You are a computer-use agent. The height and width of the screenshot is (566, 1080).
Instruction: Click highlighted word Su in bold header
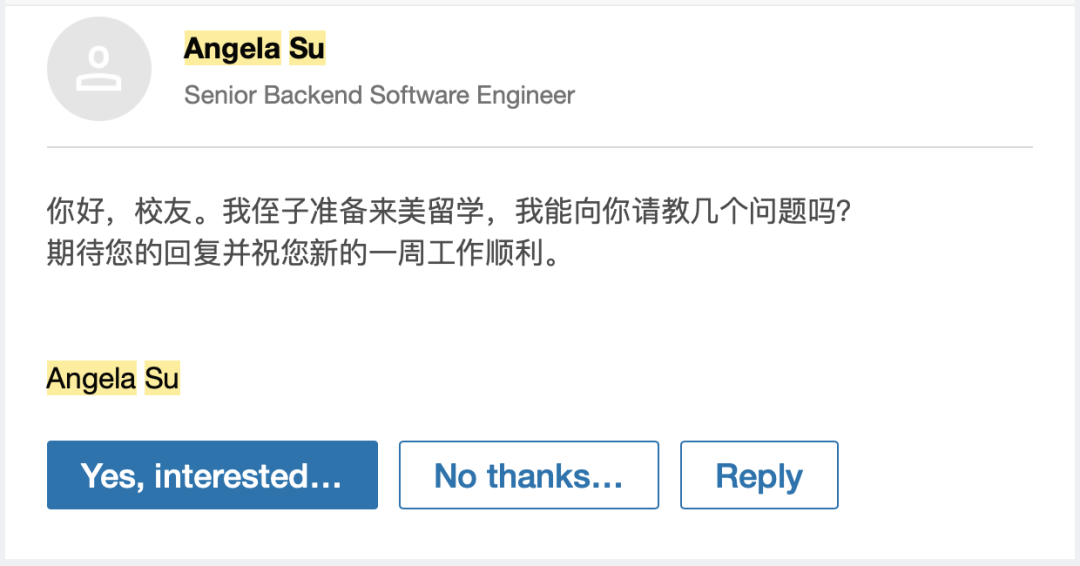coord(307,48)
